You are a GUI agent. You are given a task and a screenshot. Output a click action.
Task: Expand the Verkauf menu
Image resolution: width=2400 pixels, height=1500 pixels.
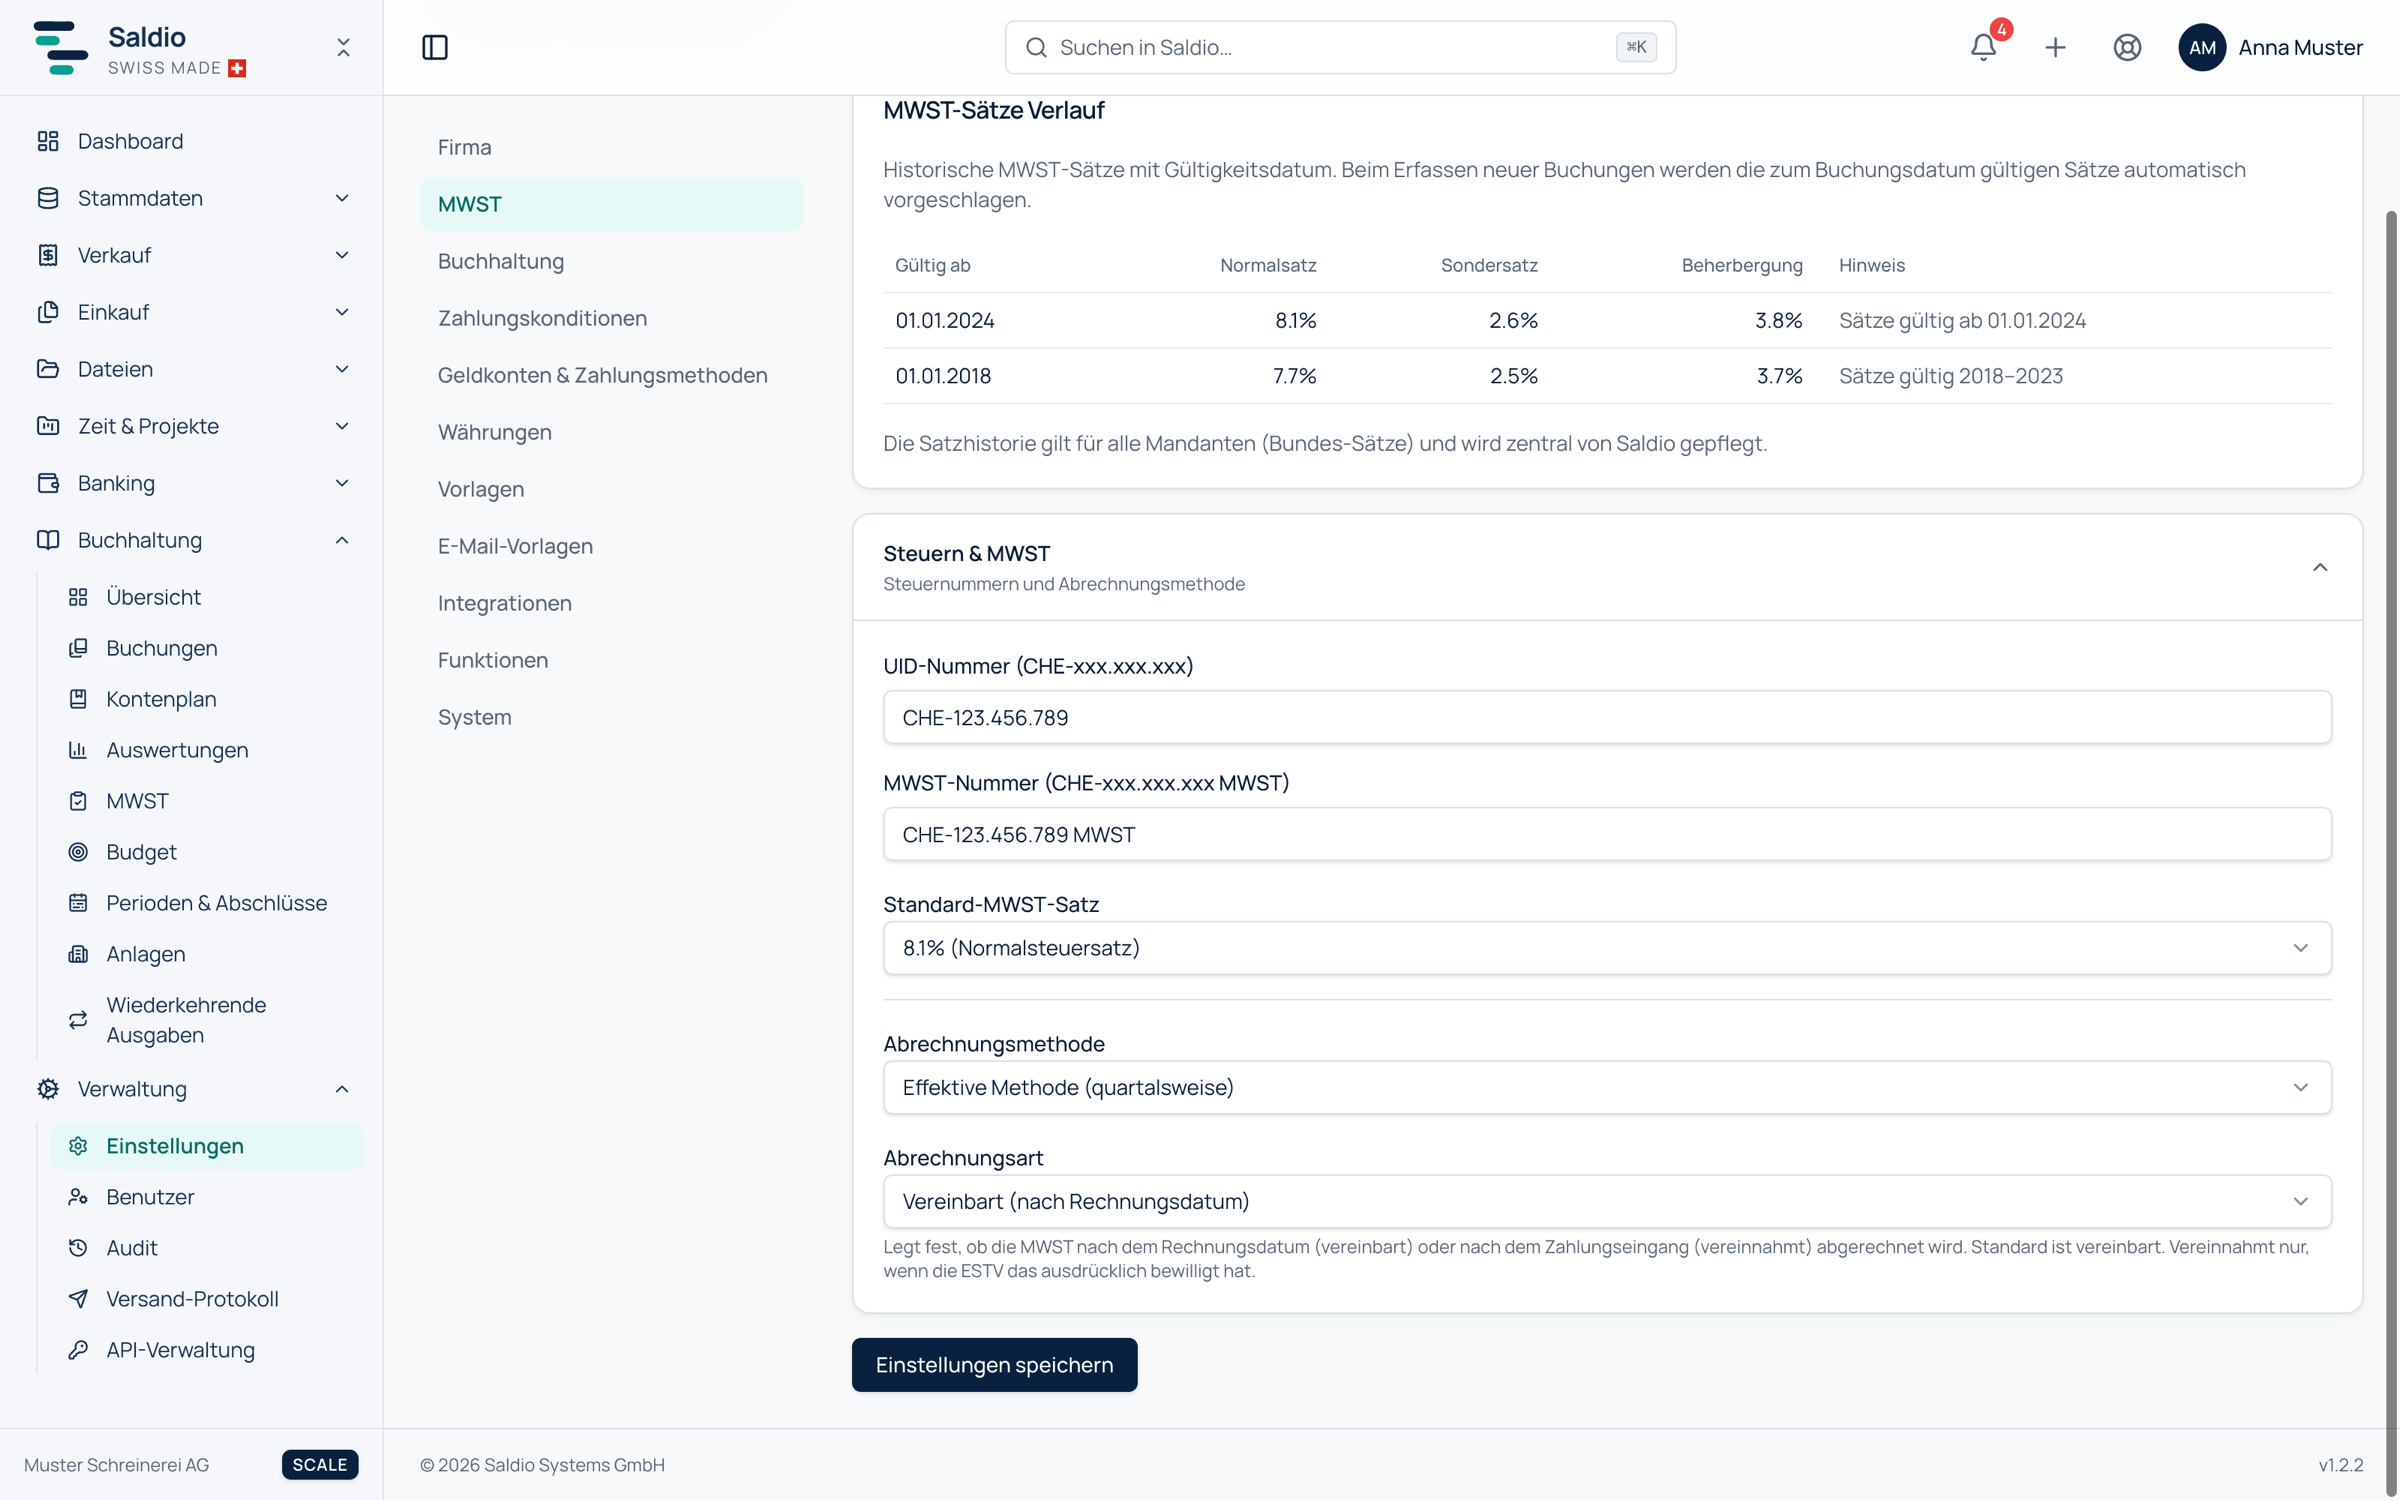pos(192,255)
